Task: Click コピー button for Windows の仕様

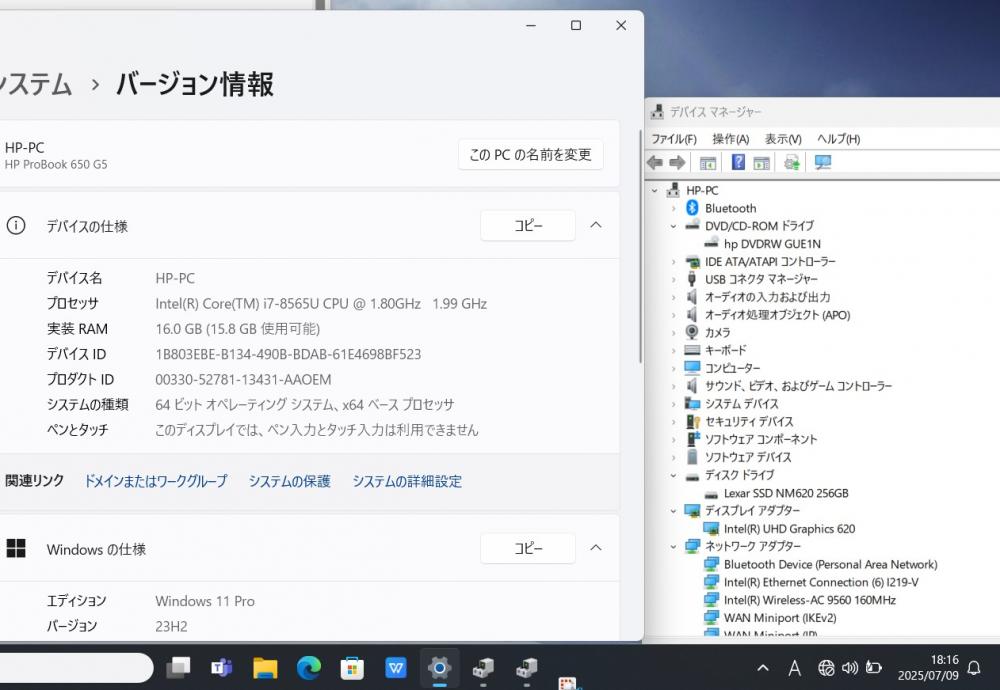Action: click(528, 548)
